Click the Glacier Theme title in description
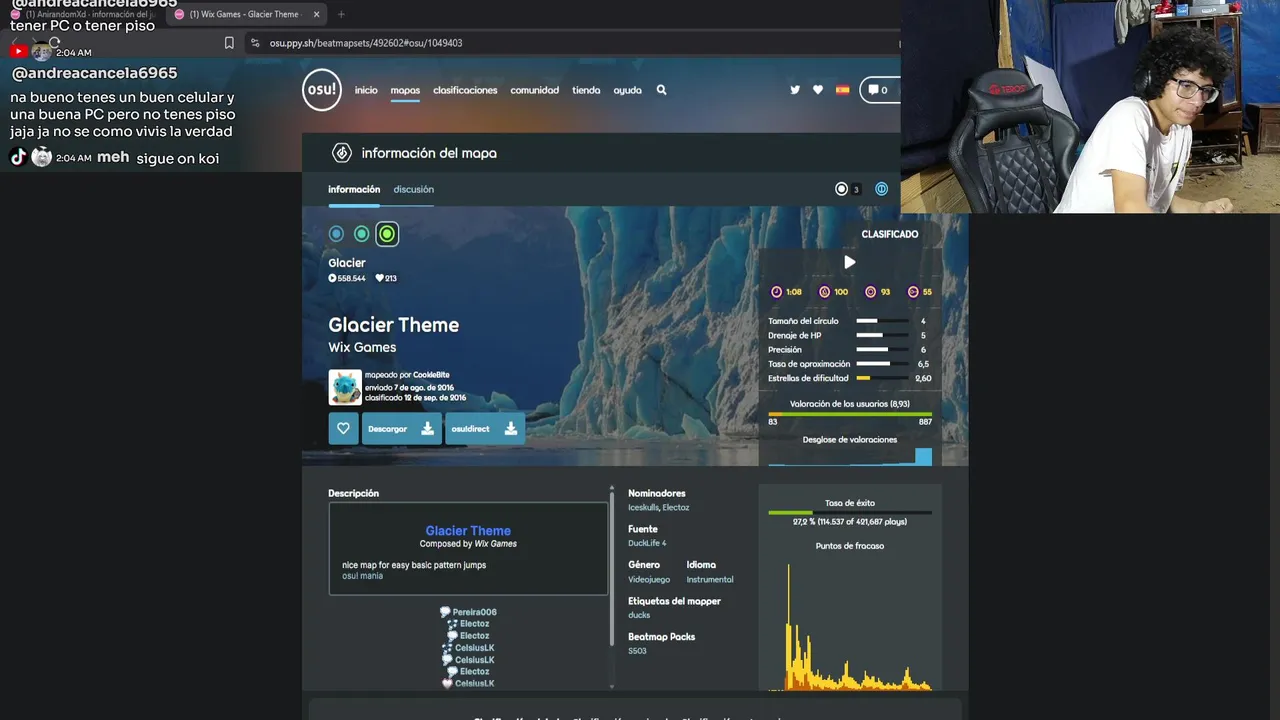 (x=468, y=531)
